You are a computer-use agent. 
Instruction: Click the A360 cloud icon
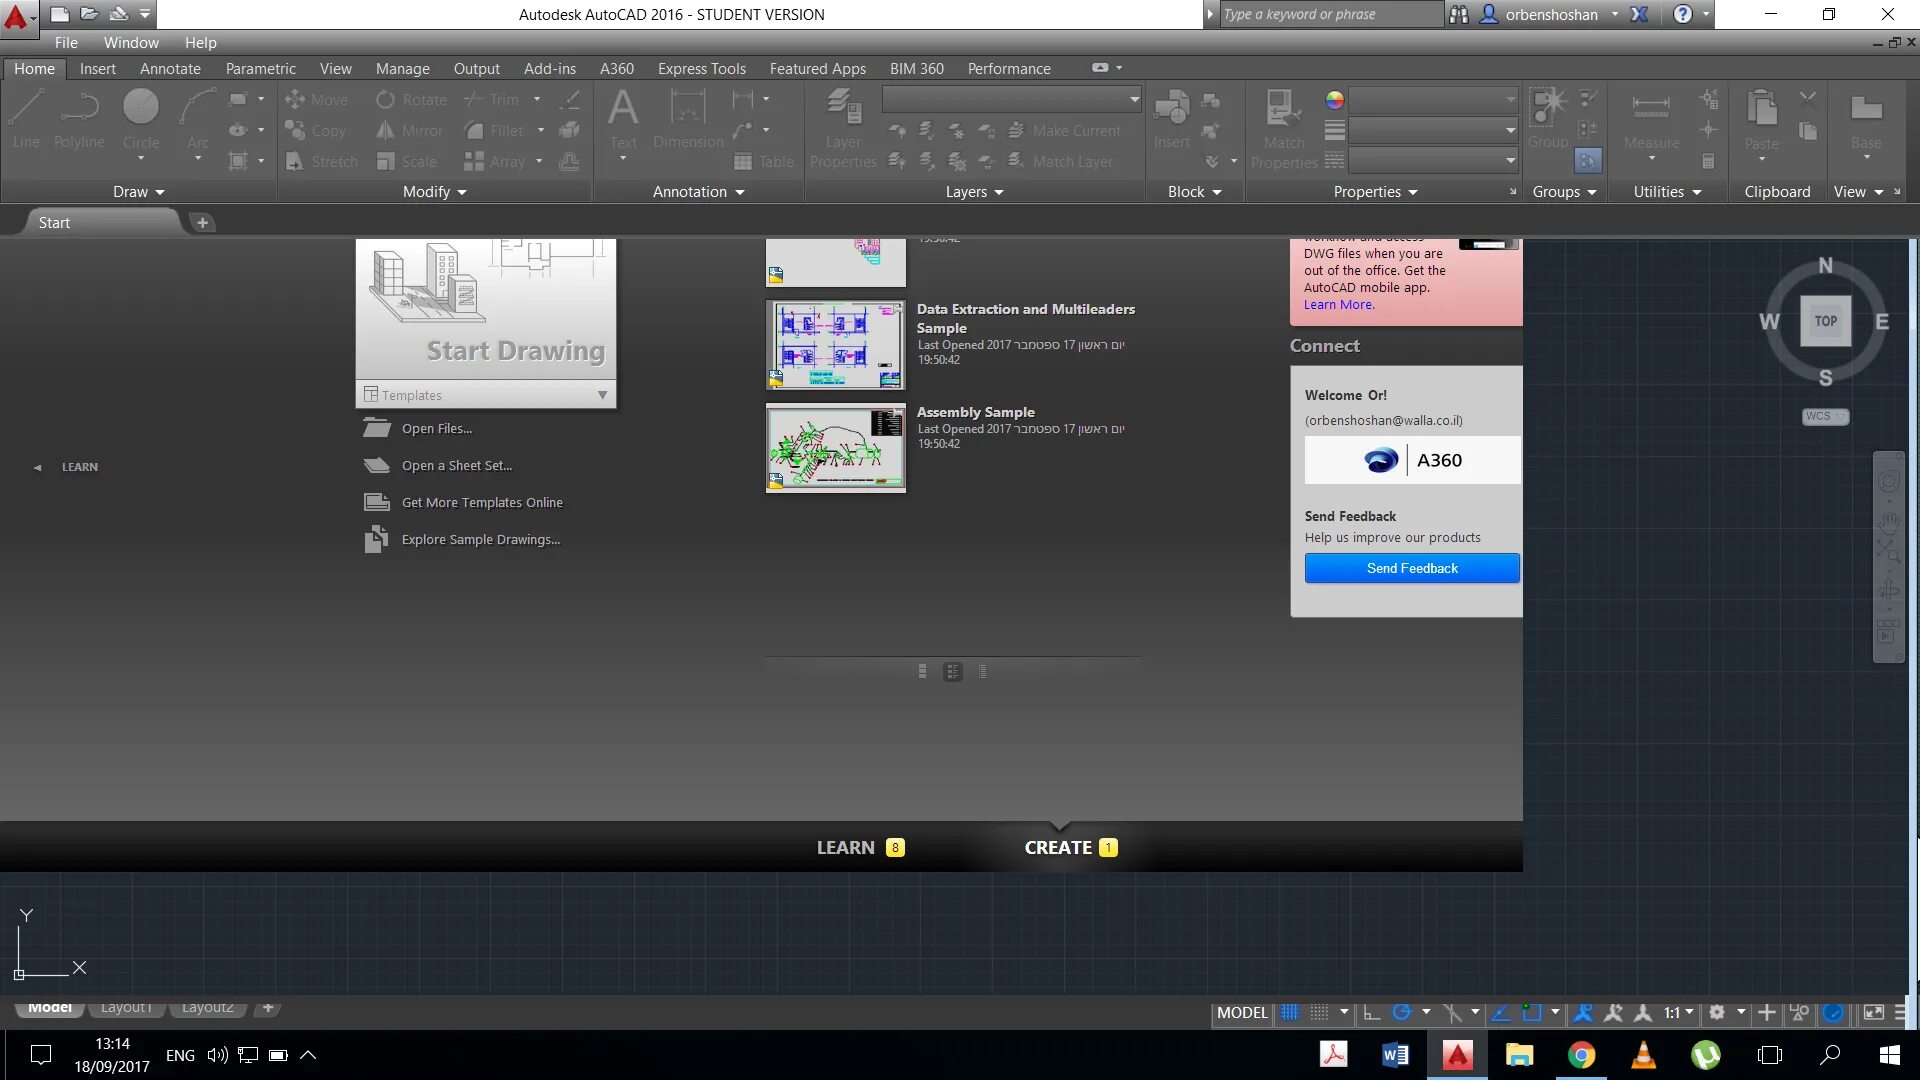tap(1381, 460)
